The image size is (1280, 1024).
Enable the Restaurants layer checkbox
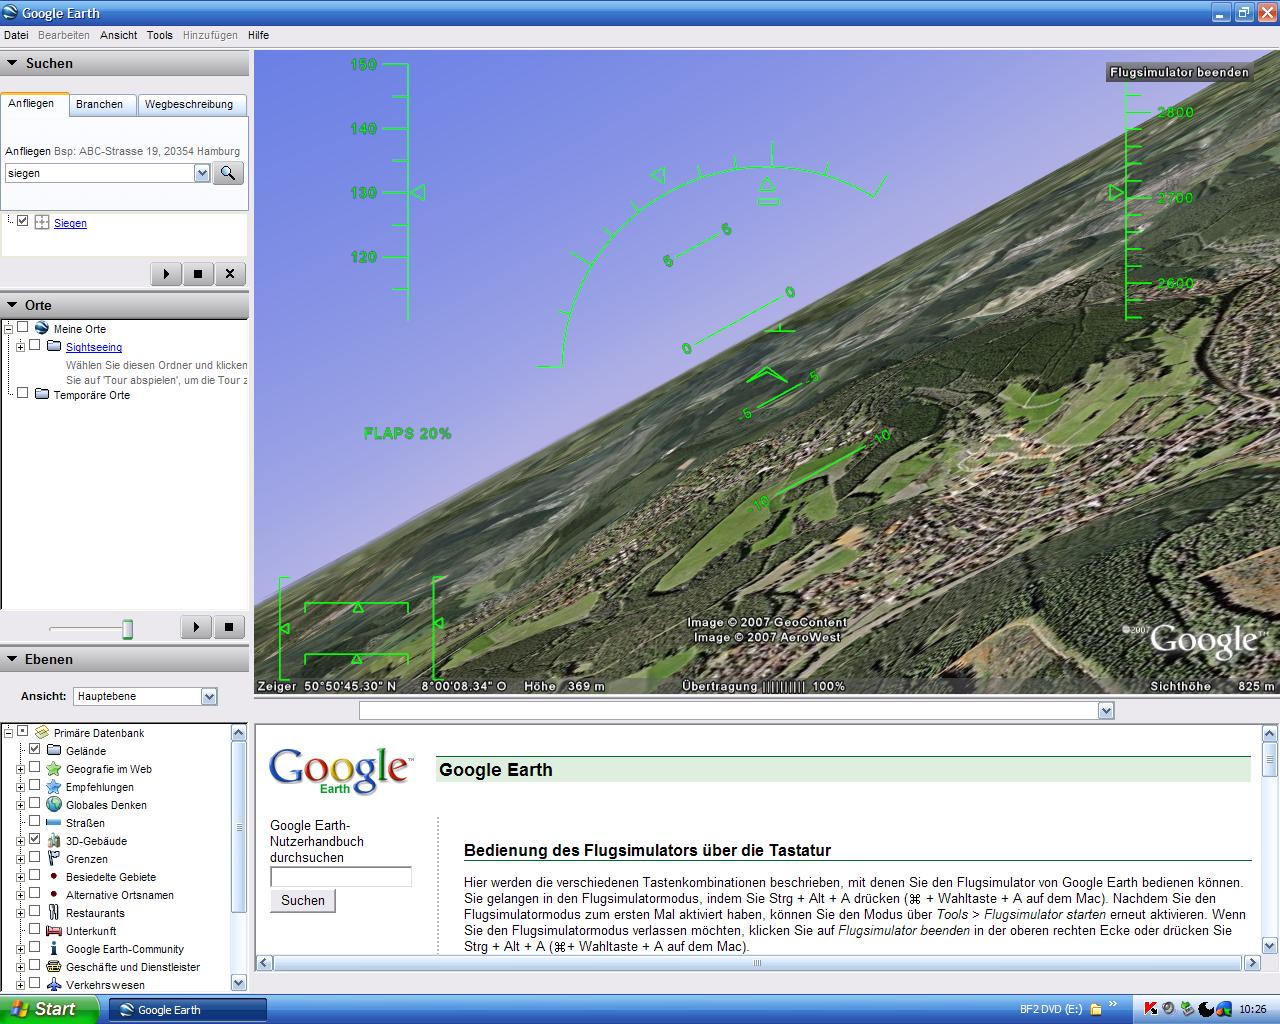point(35,911)
